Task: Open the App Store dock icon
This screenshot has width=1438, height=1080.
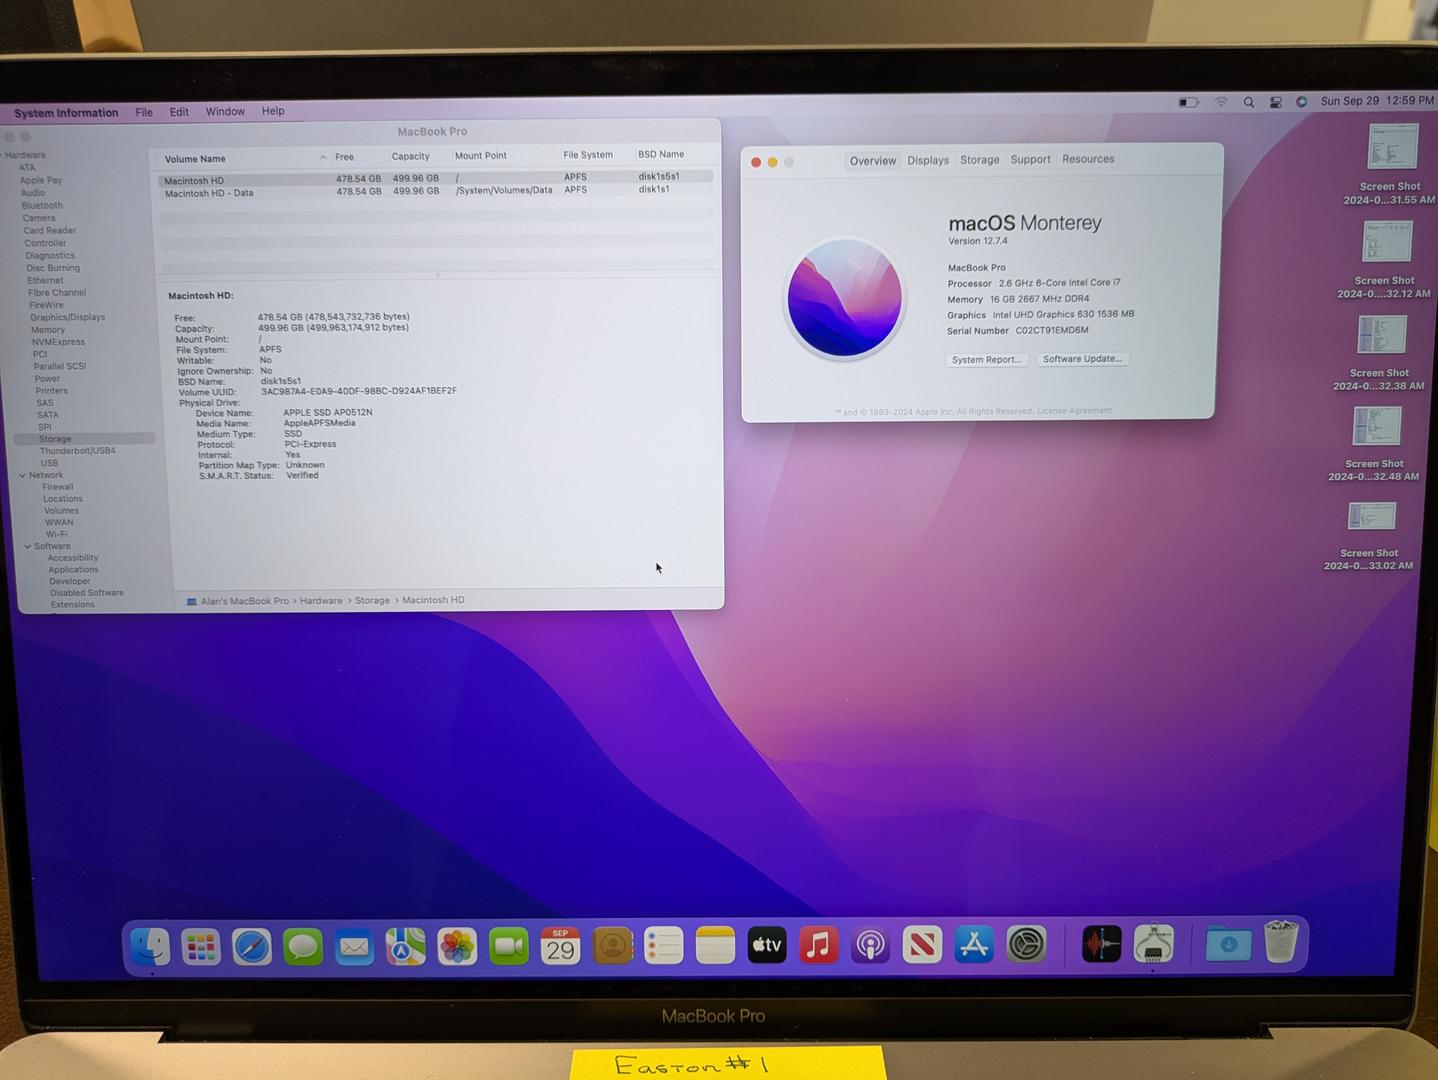Action: 974,945
